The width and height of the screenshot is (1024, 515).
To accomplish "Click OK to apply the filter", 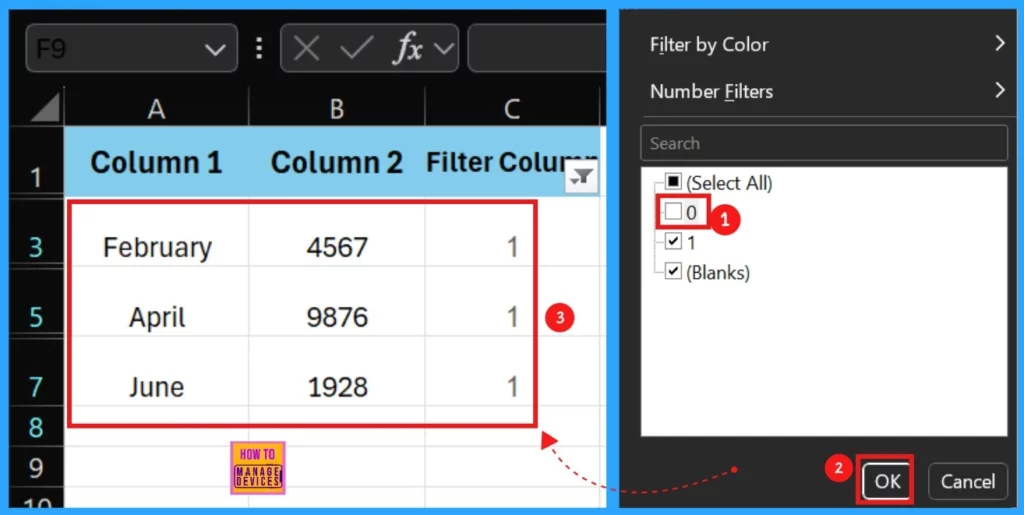I will (x=888, y=482).
